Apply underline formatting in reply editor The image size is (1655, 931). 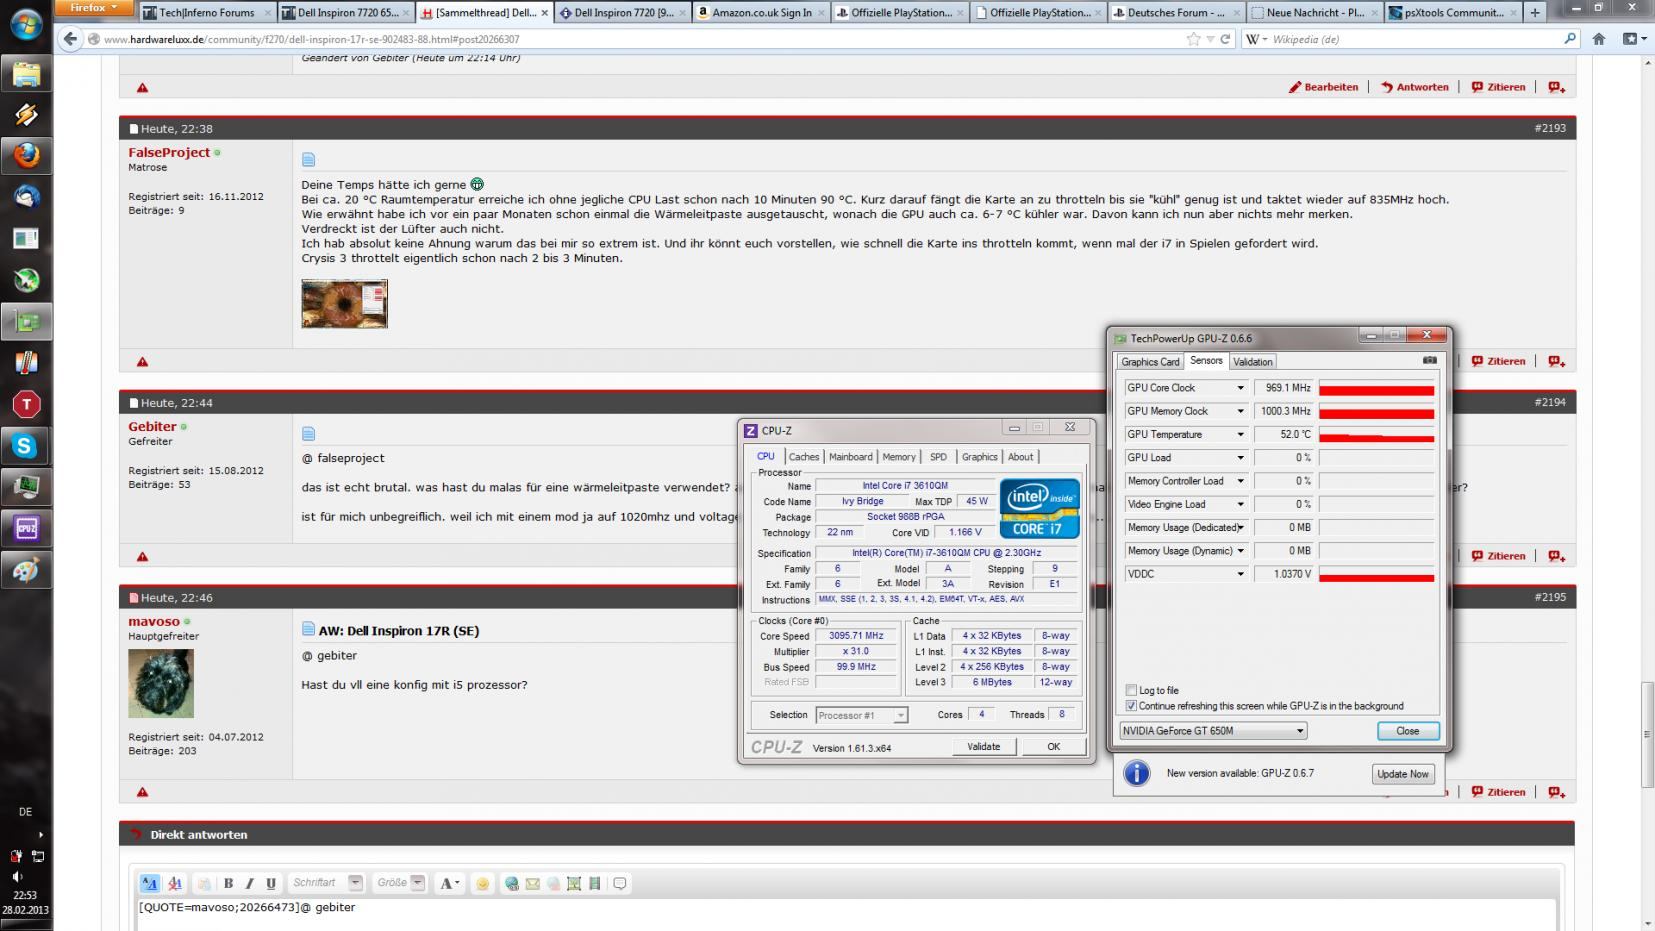(x=270, y=883)
